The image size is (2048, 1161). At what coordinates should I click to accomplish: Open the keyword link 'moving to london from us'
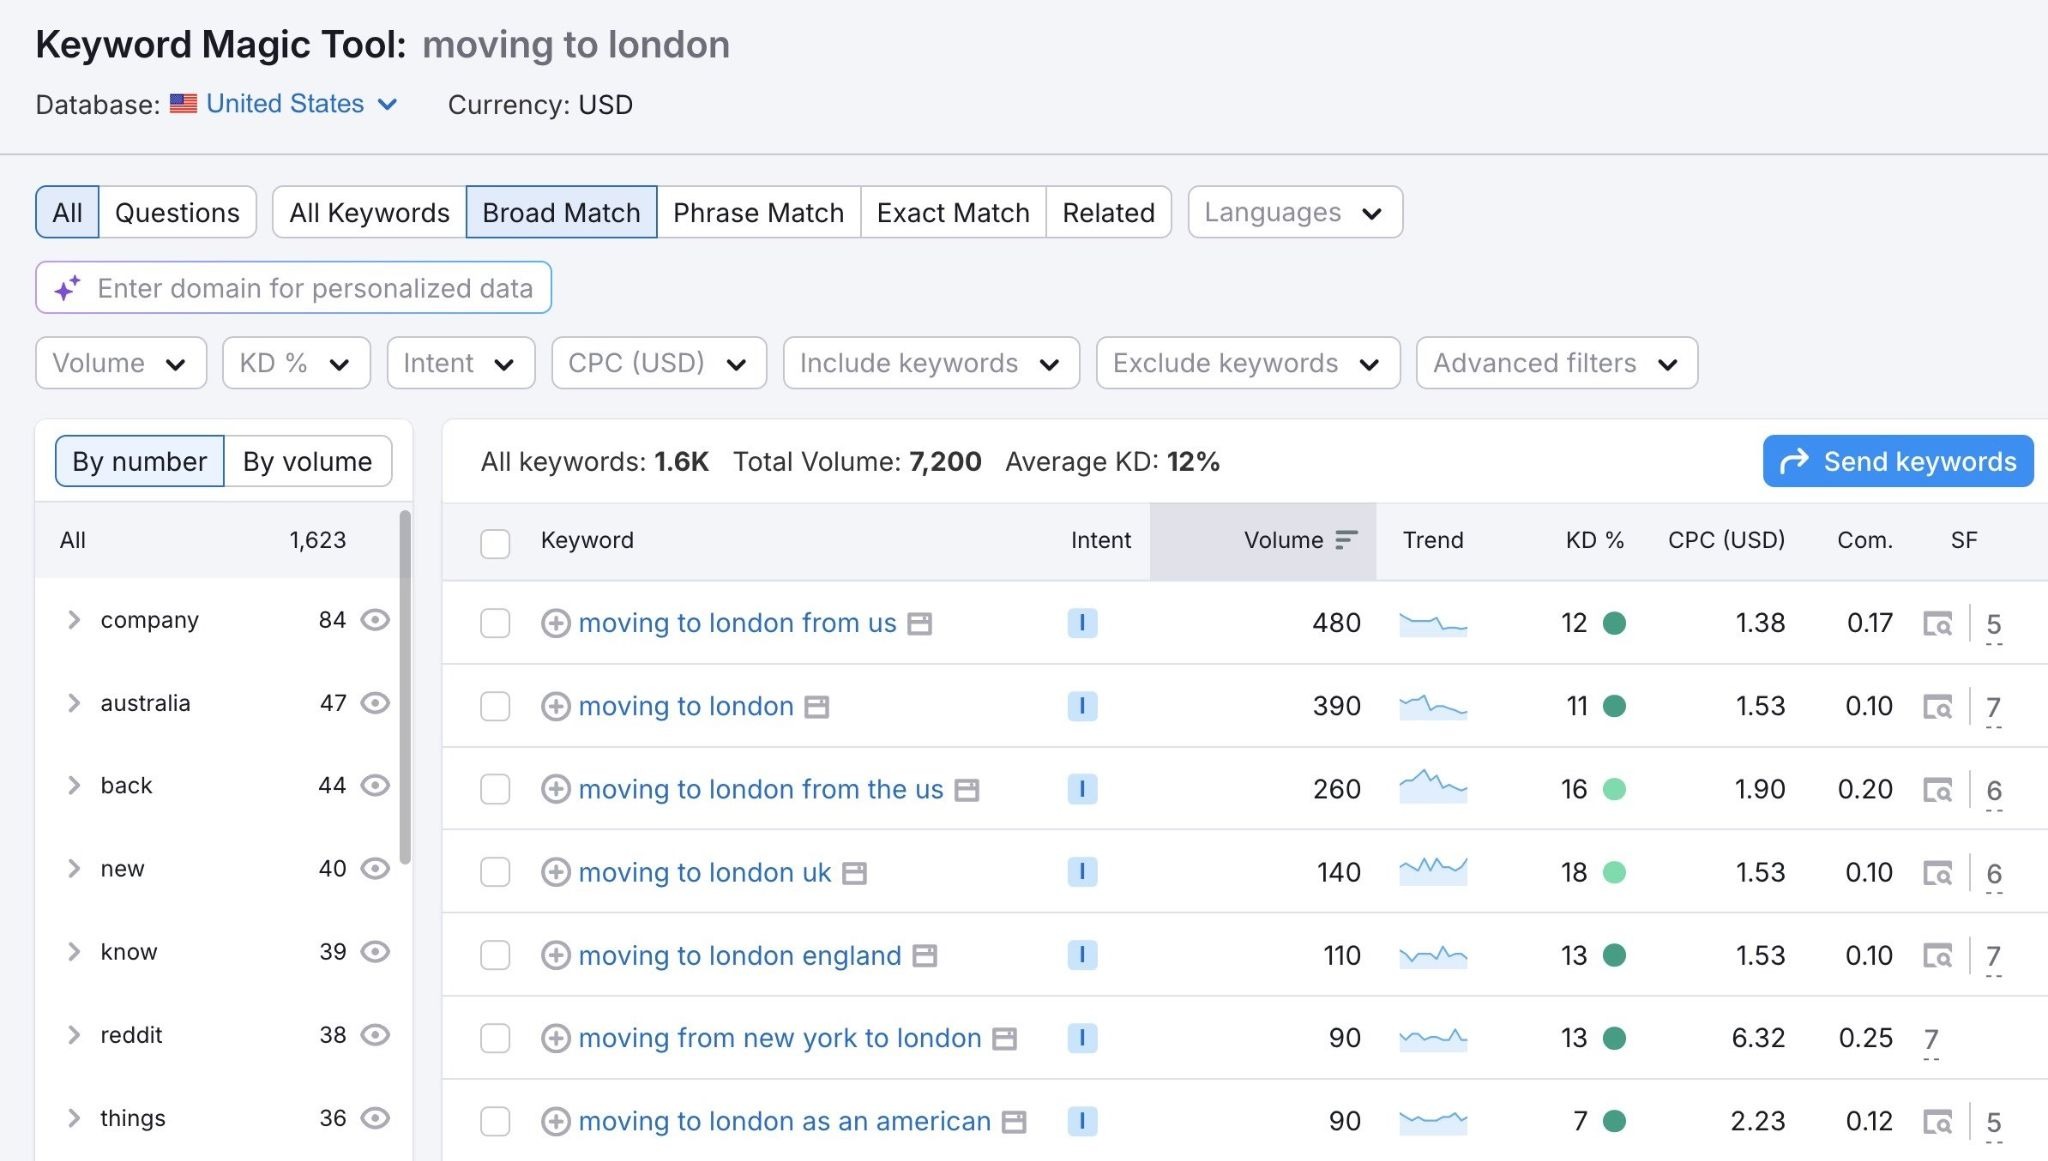click(736, 622)
